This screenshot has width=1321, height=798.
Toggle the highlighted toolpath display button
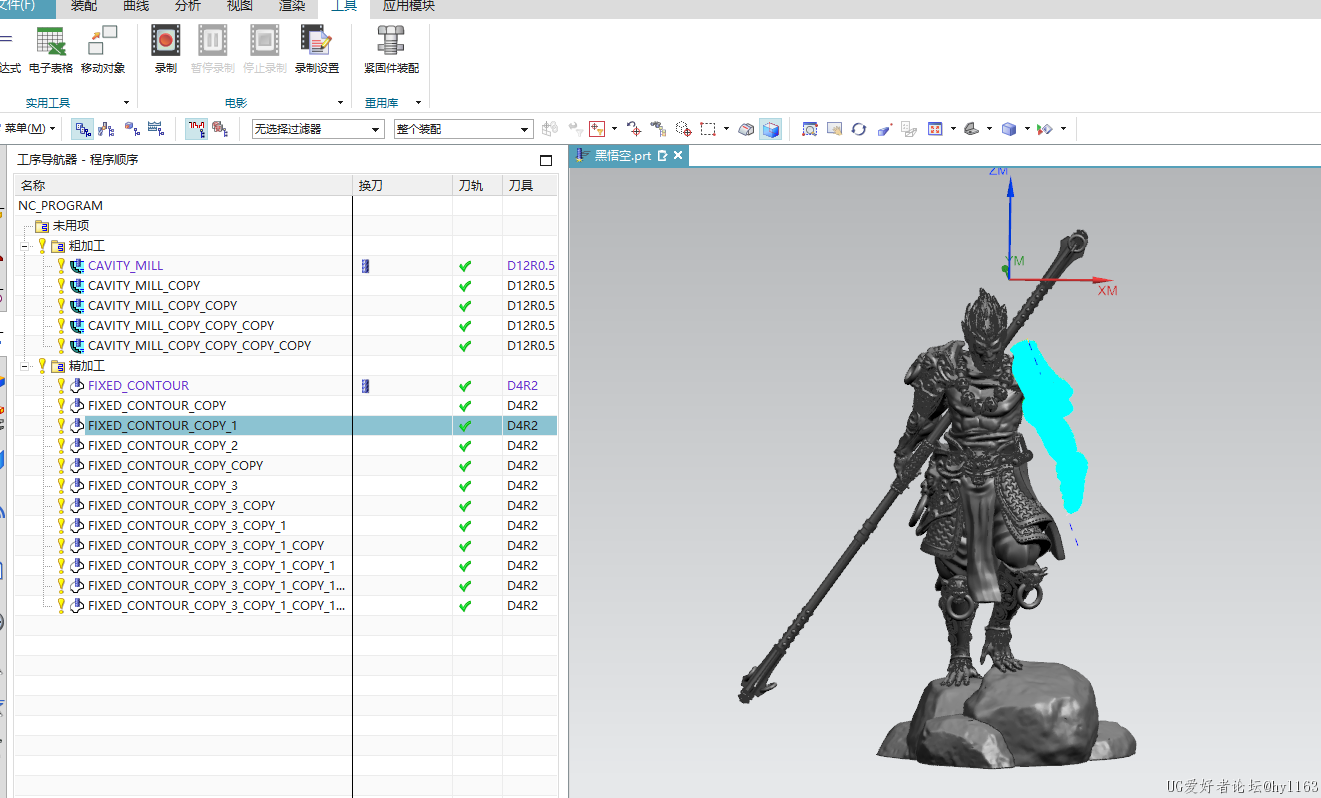pyautogui.click(x=197, y=129)
